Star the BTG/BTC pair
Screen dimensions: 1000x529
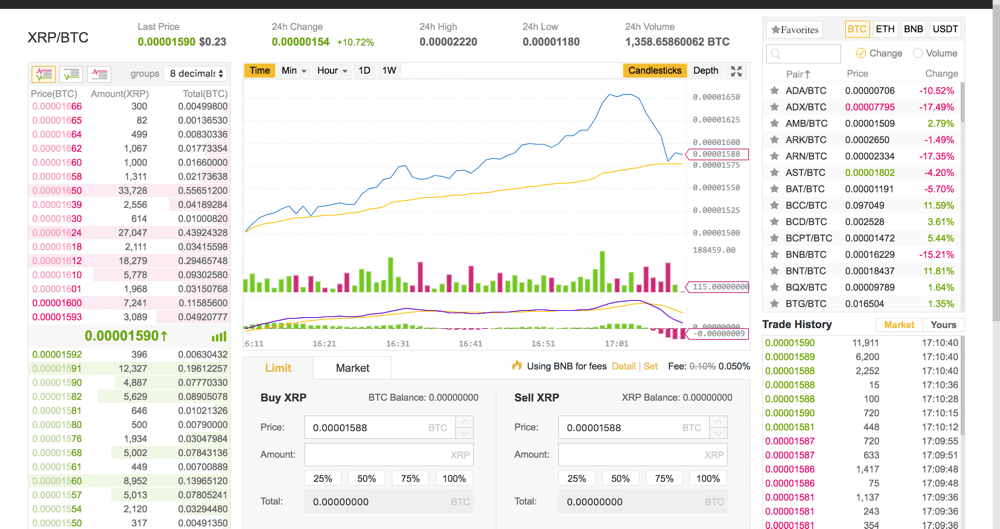774,304
